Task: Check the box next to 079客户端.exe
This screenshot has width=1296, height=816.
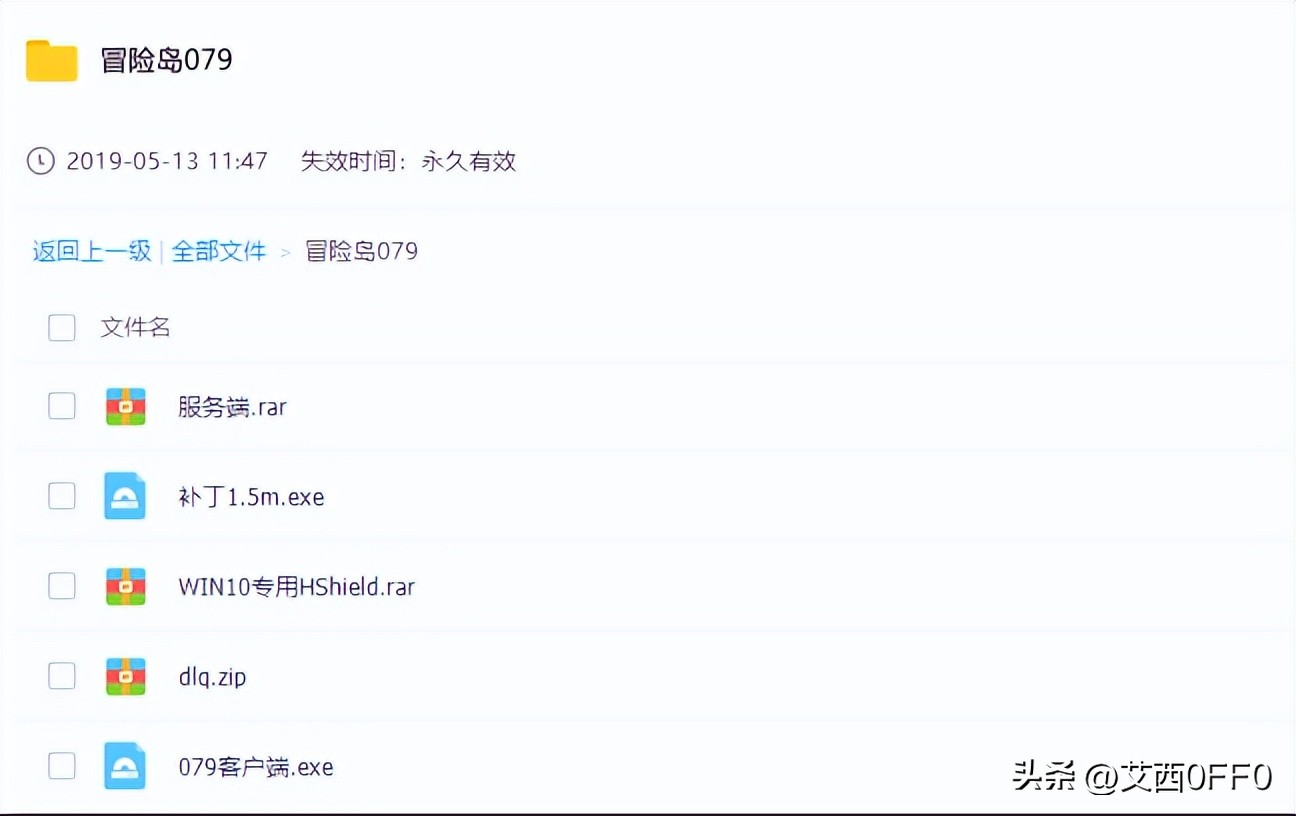Action: [x=61, y=766]
